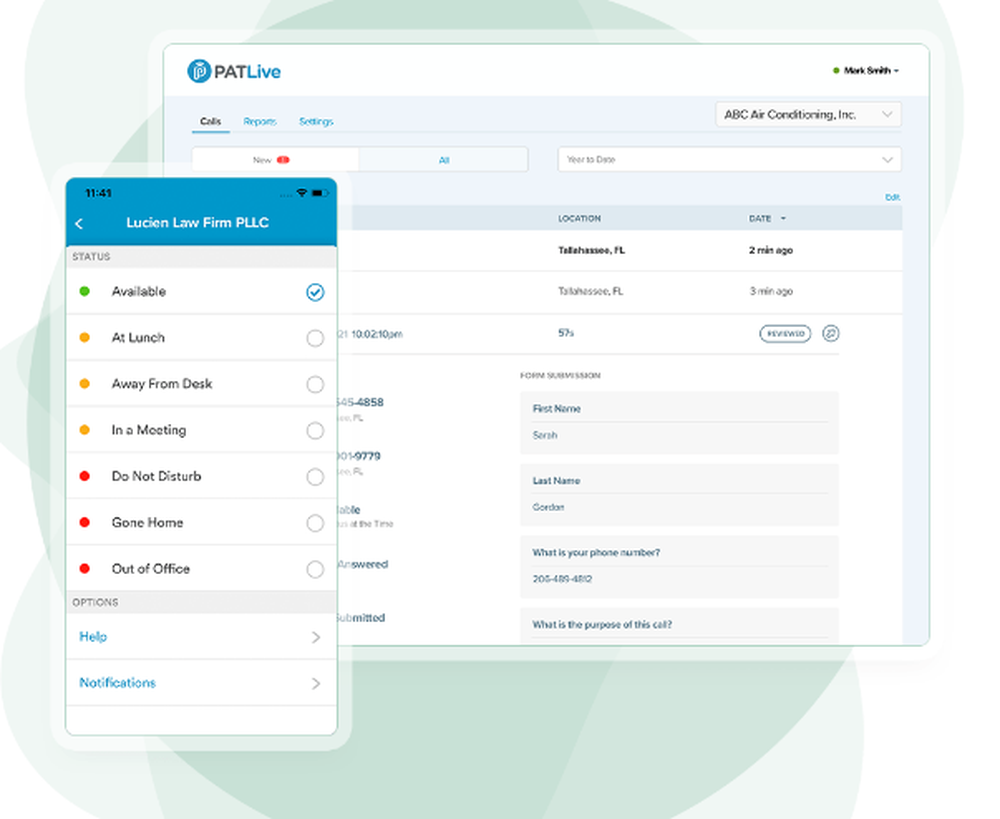The height and width of the screenshot is (819, 1000).
Task: Click the green online dot beside Mark Smith
Action: click(x=836, y=71)
